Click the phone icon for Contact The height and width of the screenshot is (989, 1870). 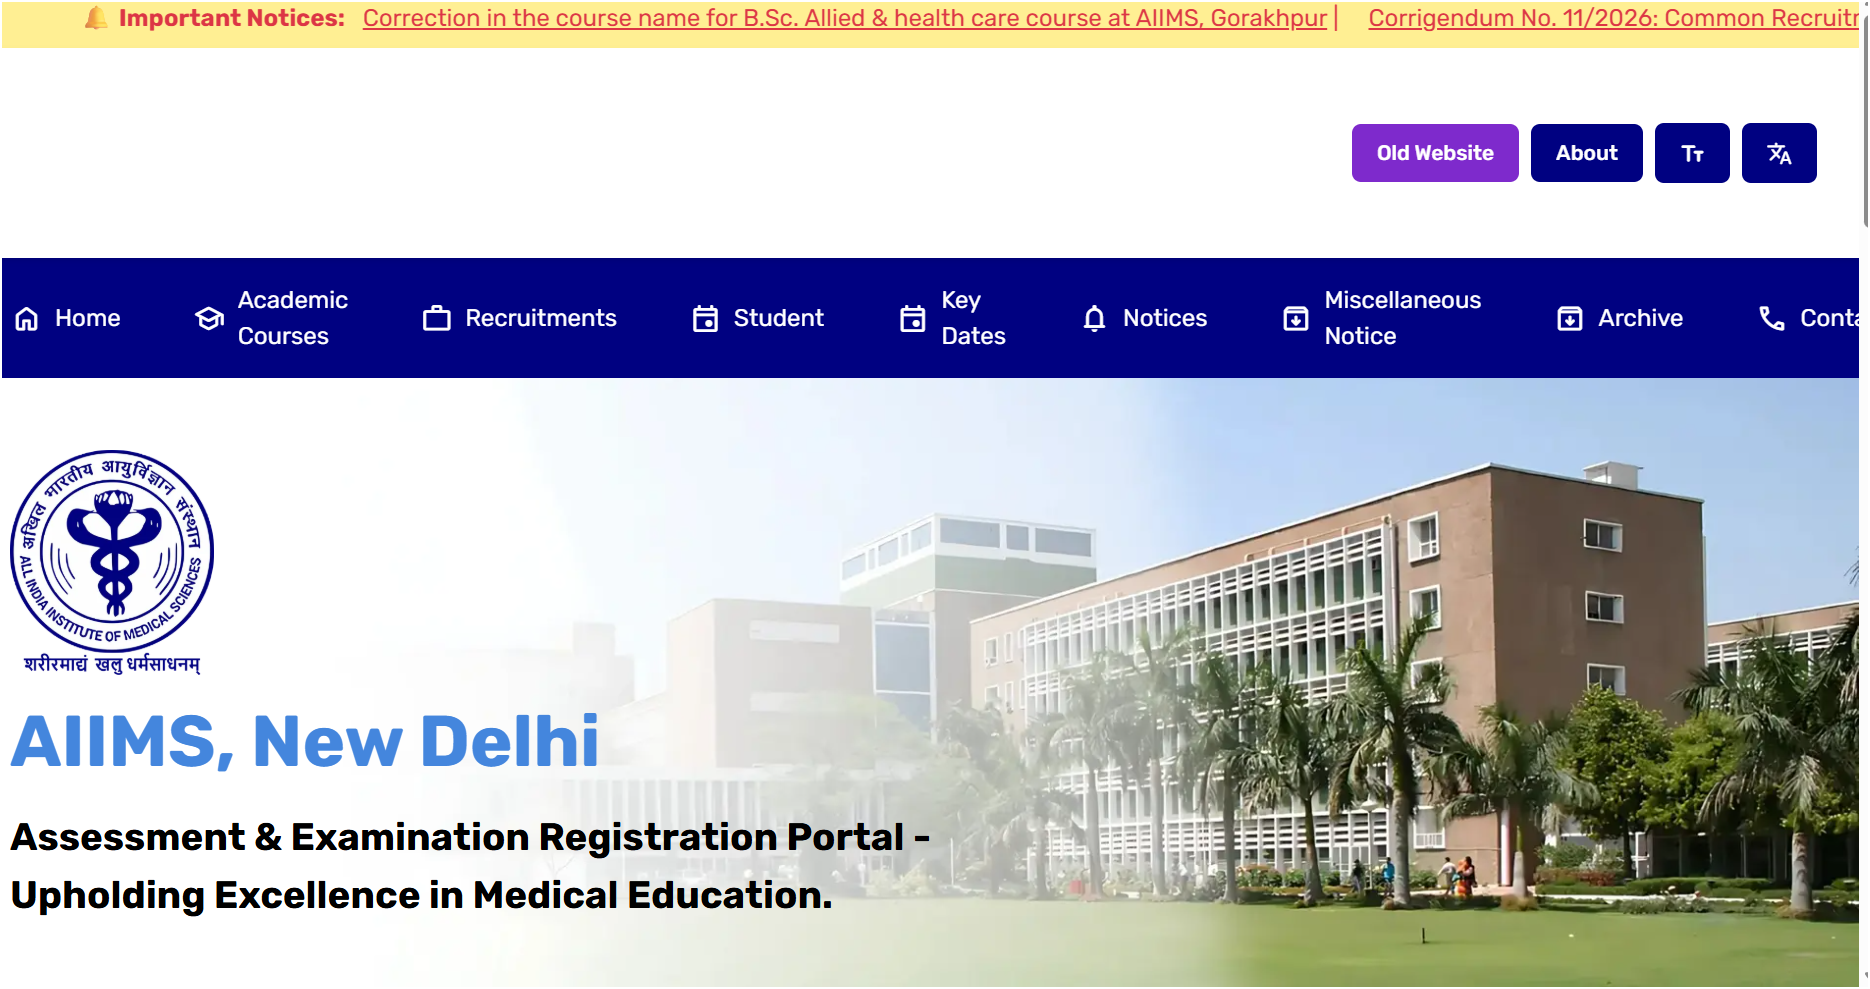click(x=1772, y=319)
